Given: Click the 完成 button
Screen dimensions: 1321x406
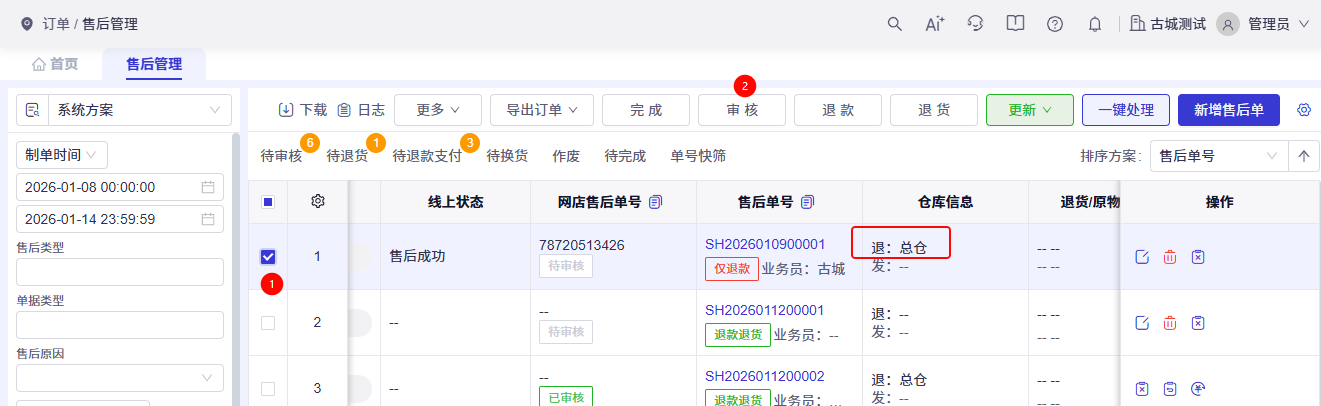Looking at the screenshot, I should tap(646, 110).
